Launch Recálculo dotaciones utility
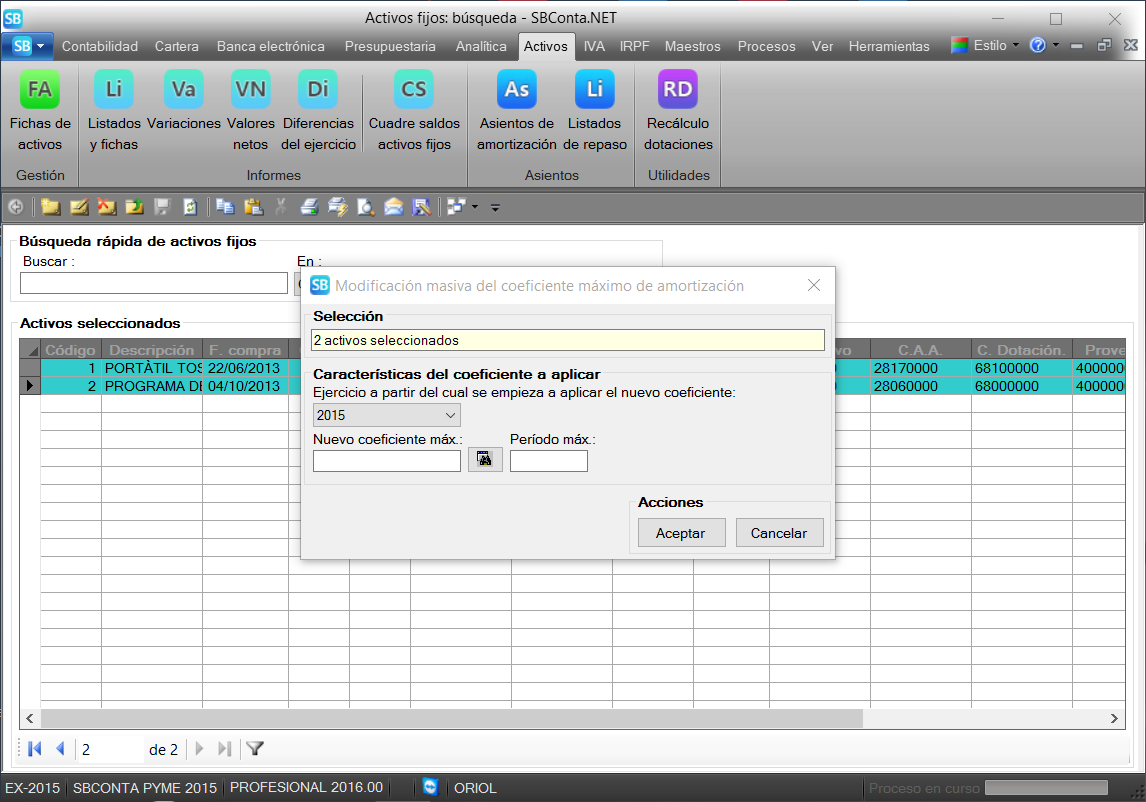This screenshot has width=1146, height=802. tap(678, 90)
